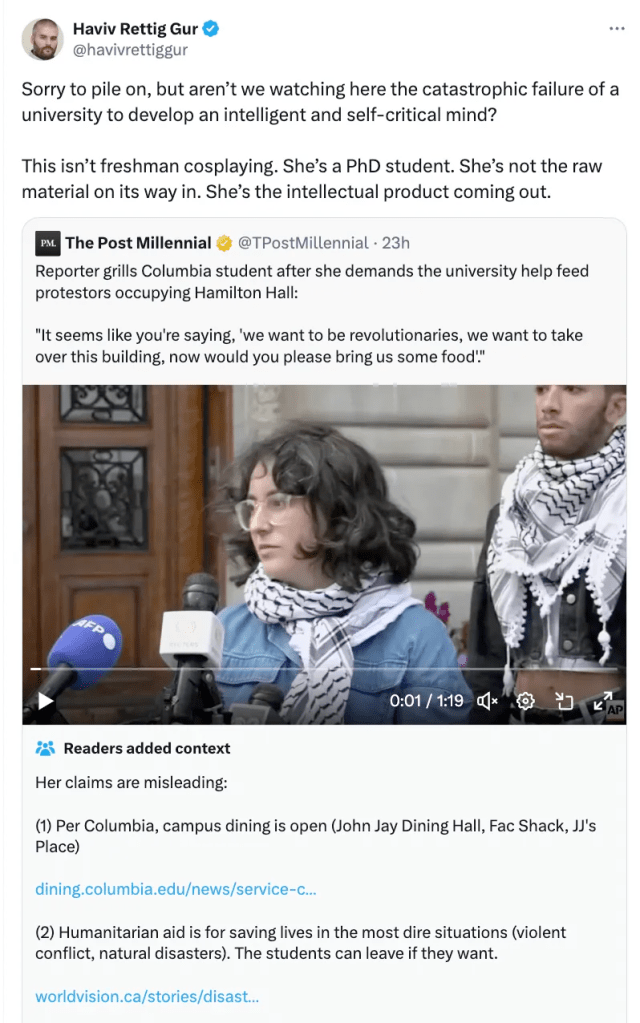640x1023 pixels.
Task: Unmute the video with the speaker icon
Action: click(x=487, y=701)
